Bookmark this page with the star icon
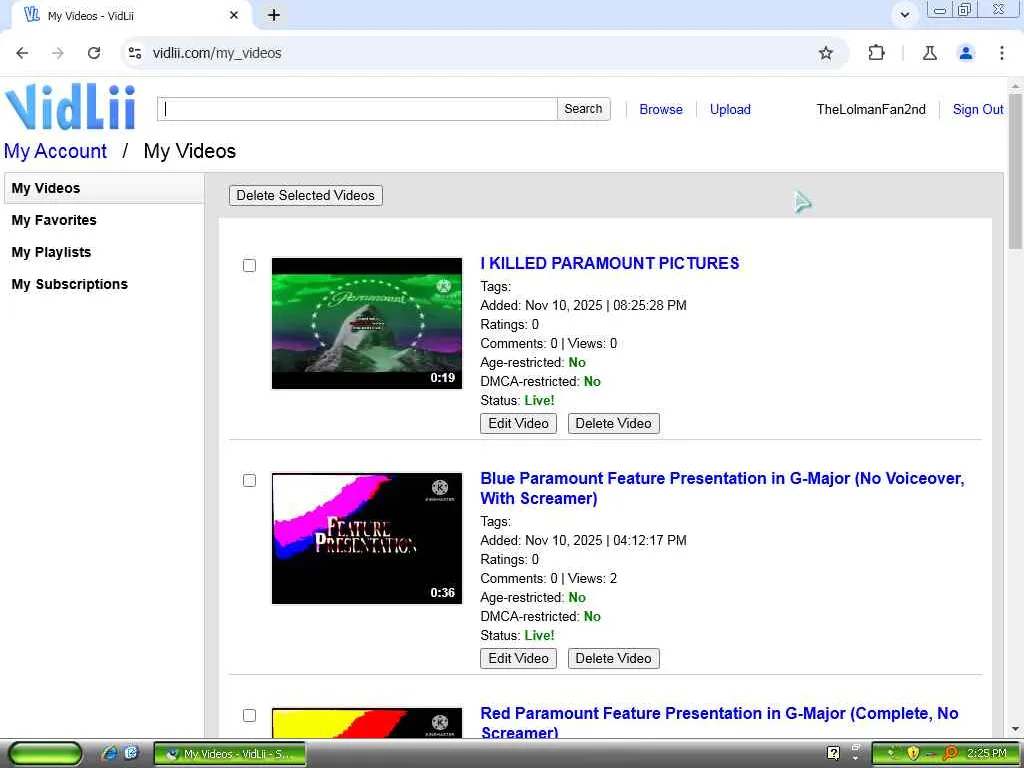Viewport: 1024px width, 768px height. 825,53
